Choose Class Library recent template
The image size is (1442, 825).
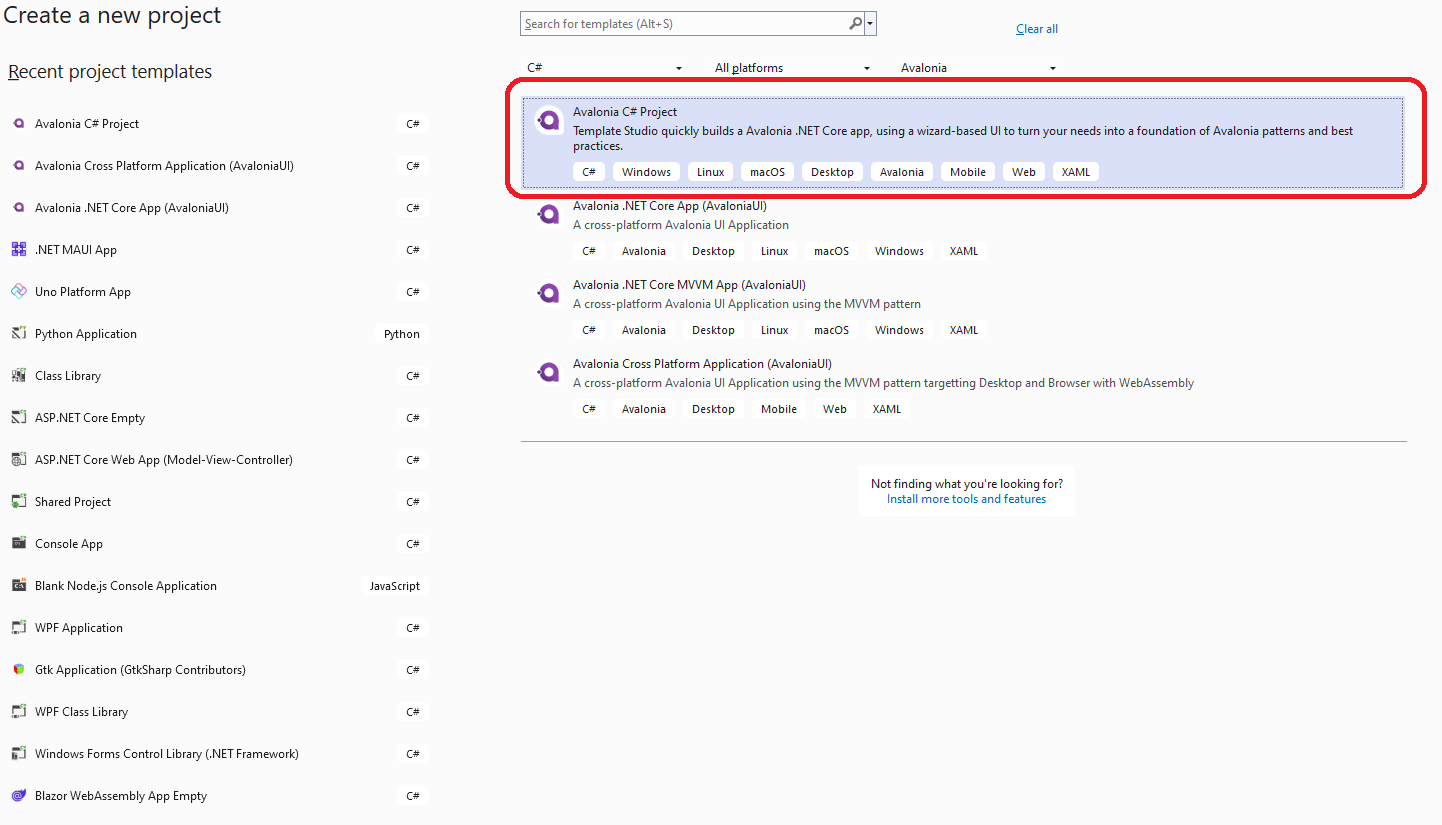[217, 376]
